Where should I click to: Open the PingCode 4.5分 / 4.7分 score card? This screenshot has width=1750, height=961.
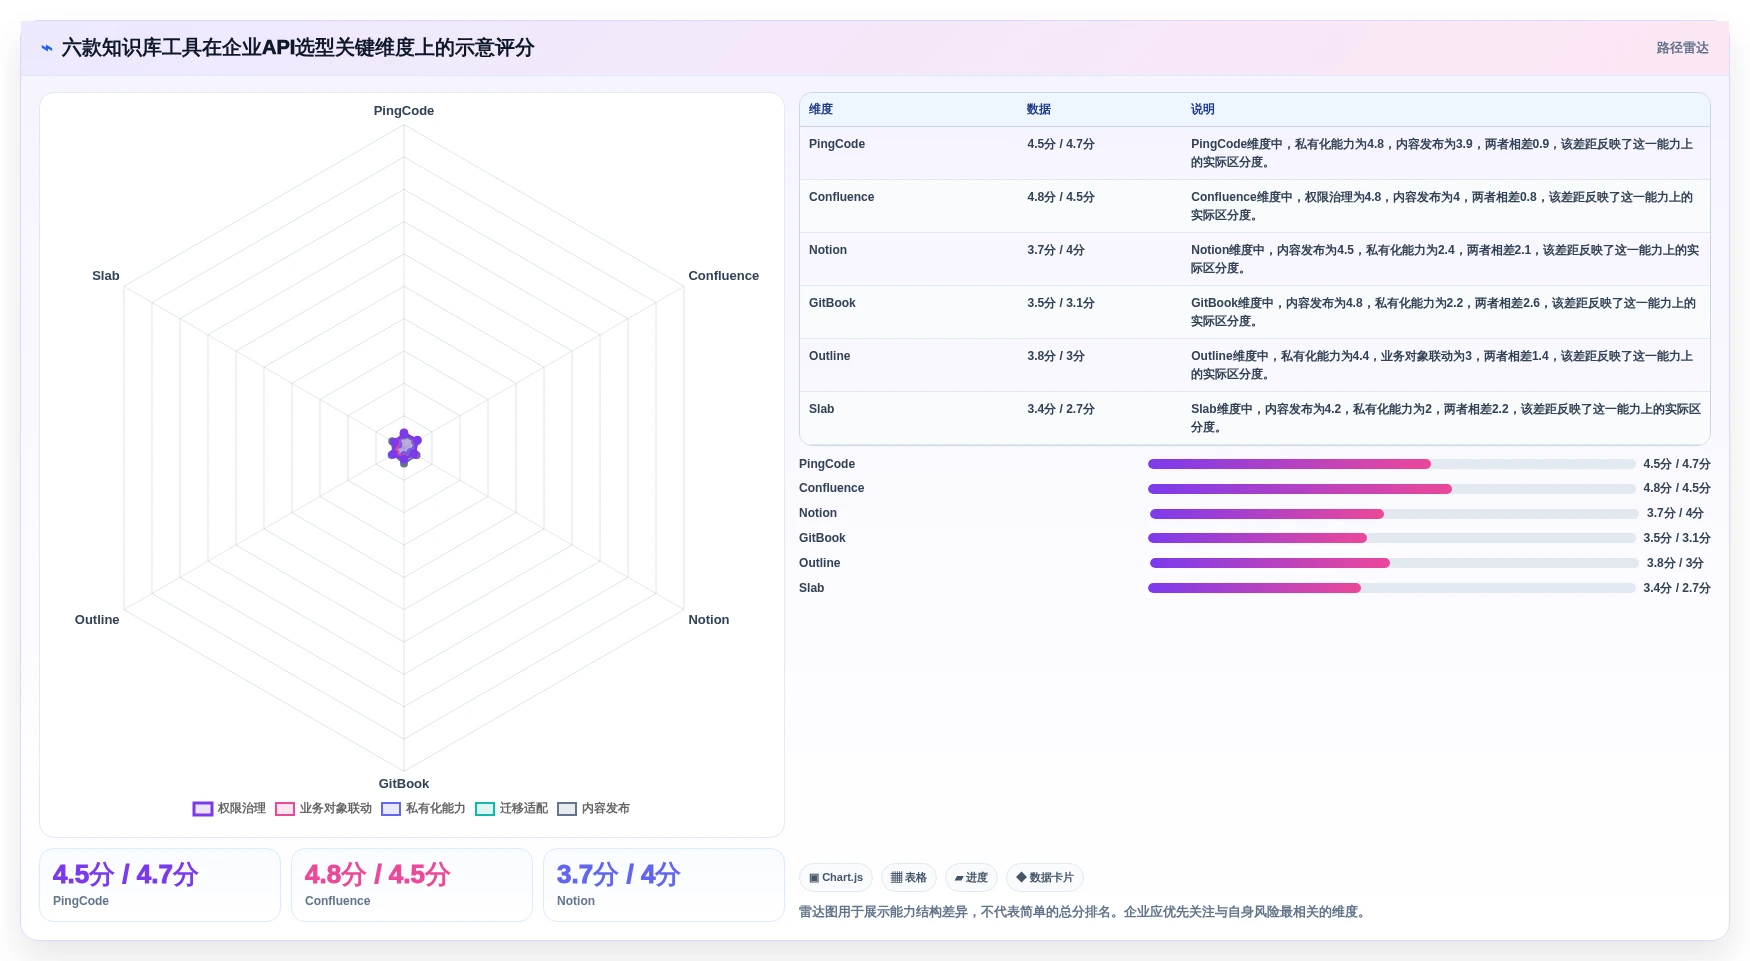pos(160,885)
